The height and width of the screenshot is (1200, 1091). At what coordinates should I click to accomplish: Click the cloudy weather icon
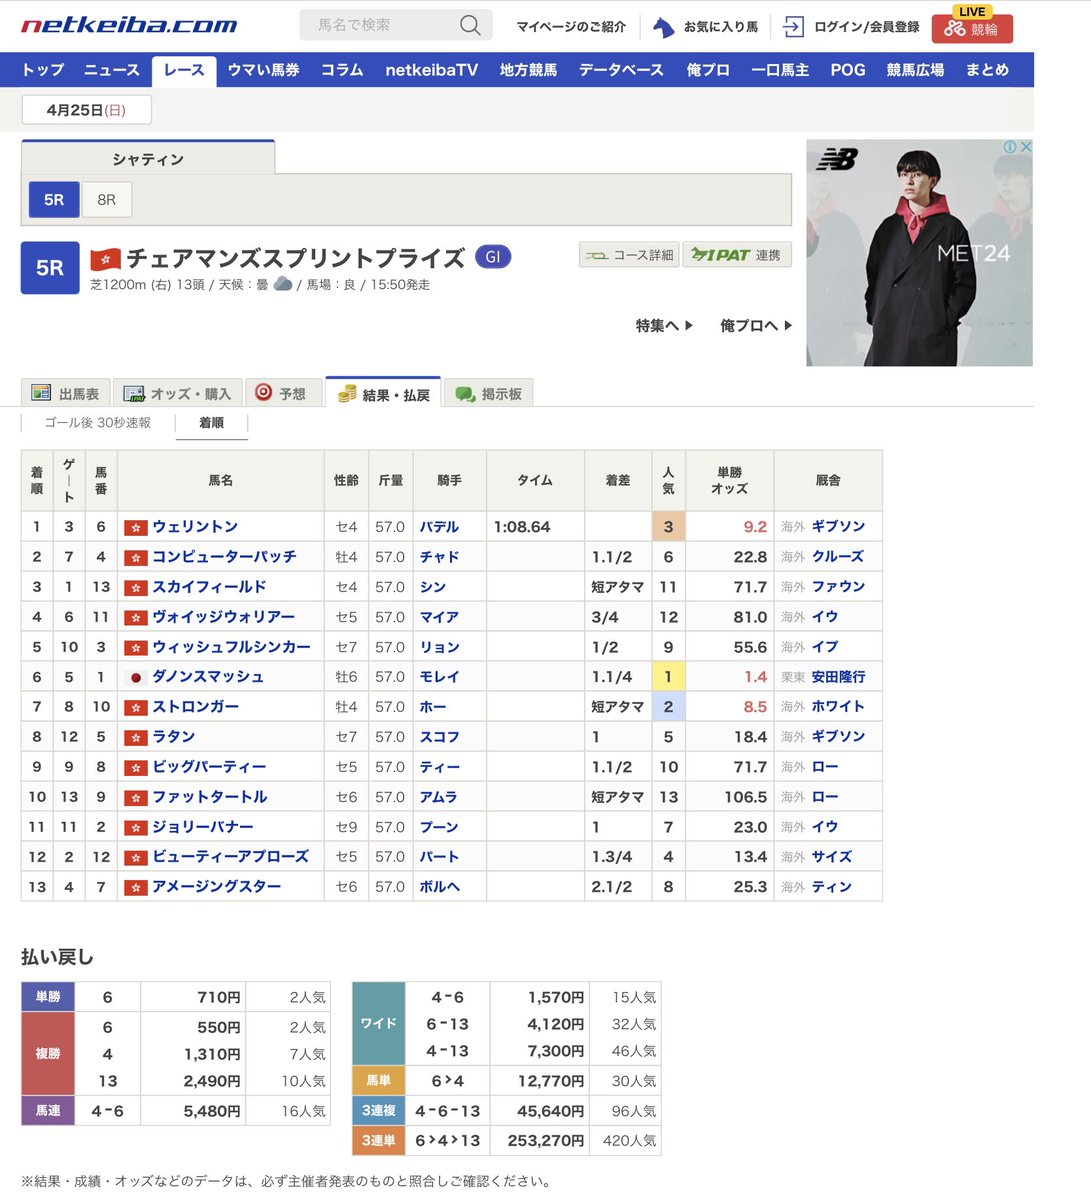(283, 285)
